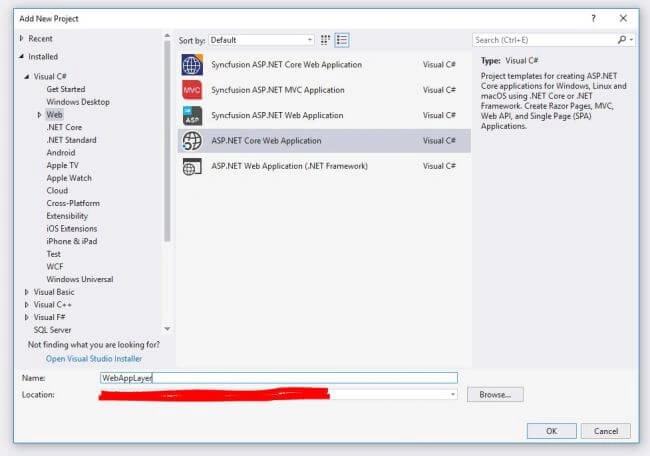The image size is (650, 456).
Task: Click the category tree scrollbar thumb
Action: coord(167,141)
